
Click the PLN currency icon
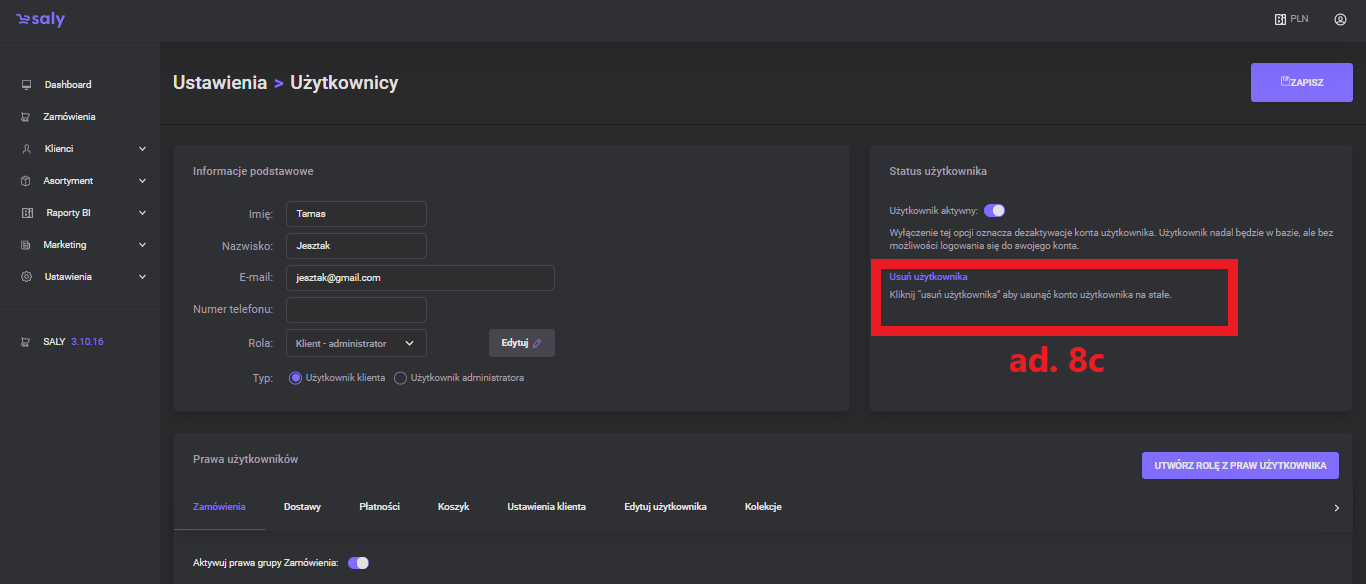point(1280,19)
